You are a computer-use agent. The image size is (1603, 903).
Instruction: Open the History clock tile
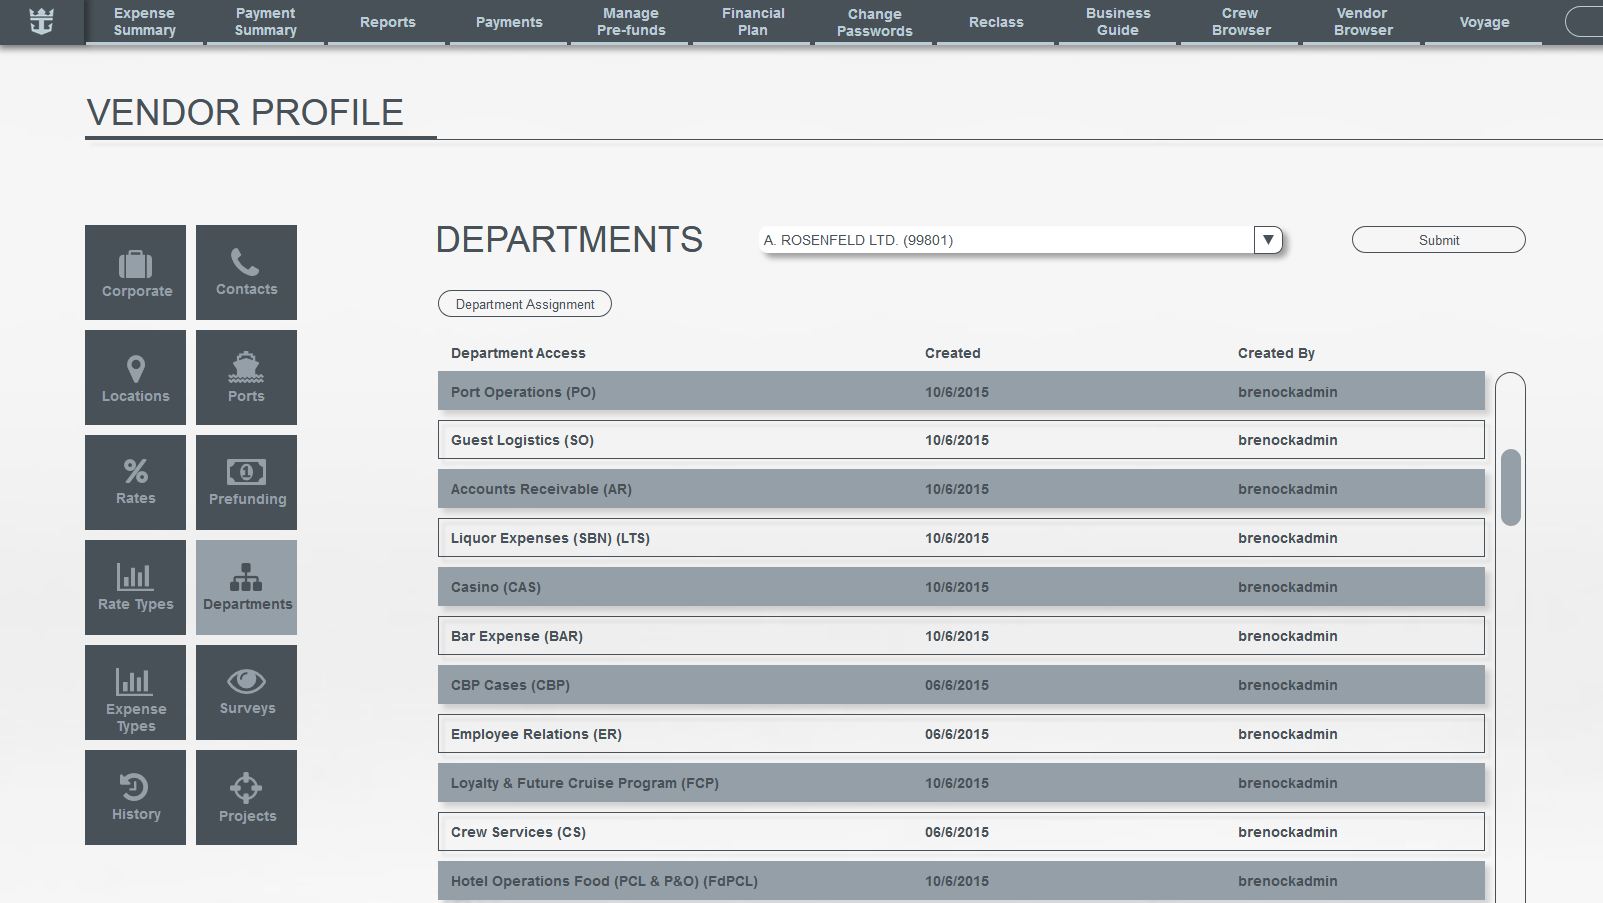click(135, 797)
